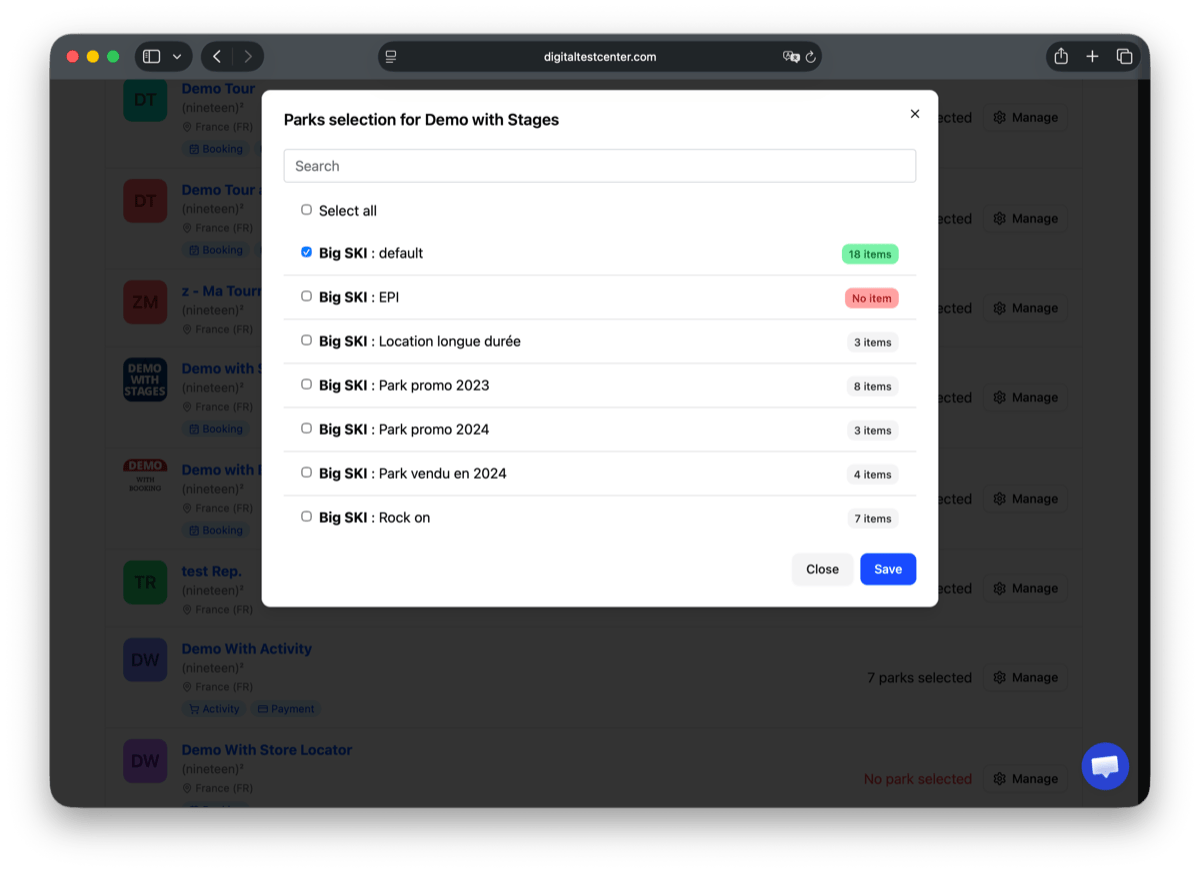The width and height of the screenshot is (1200, 873).
Task: Click the 7 parks selected text
Action: coord(919,677)
